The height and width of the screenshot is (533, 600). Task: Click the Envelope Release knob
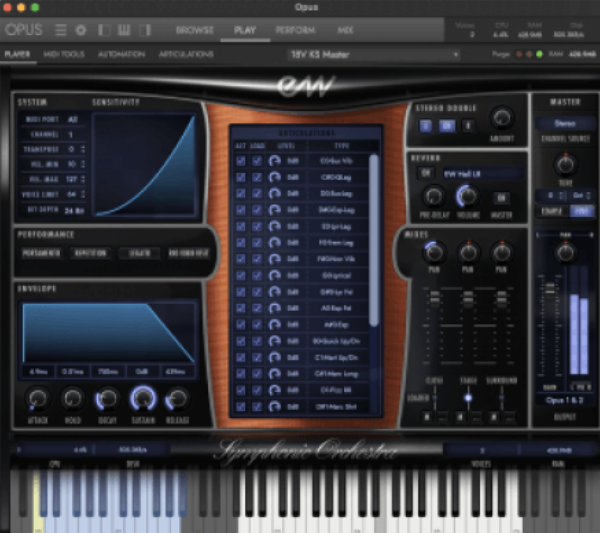point(177,398)
